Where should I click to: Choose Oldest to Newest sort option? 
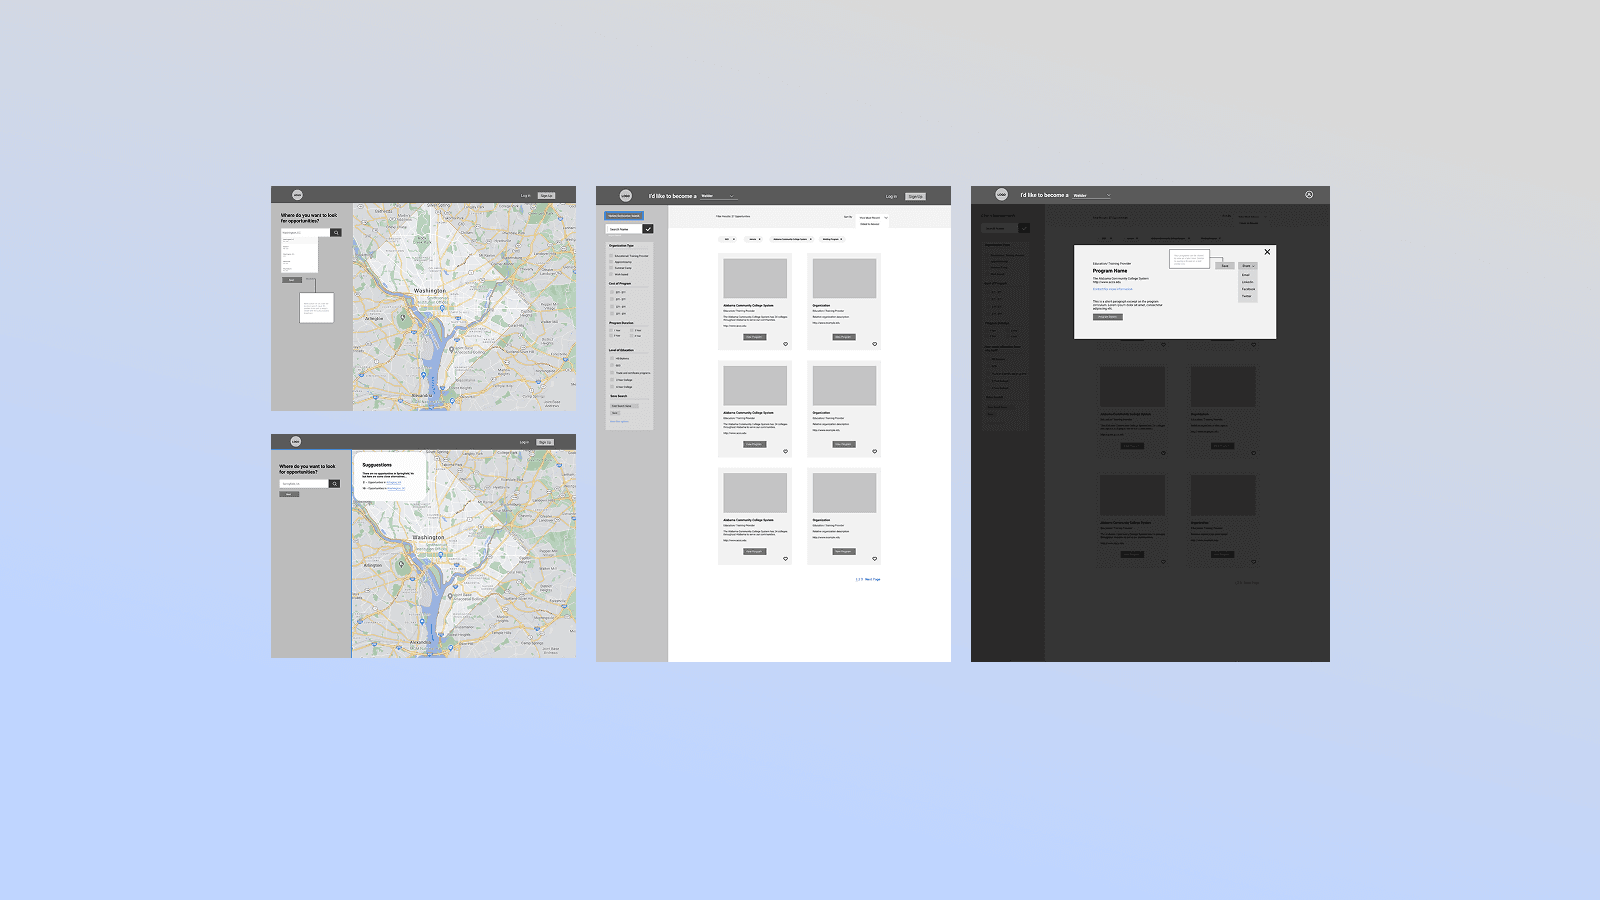(869, 224)
